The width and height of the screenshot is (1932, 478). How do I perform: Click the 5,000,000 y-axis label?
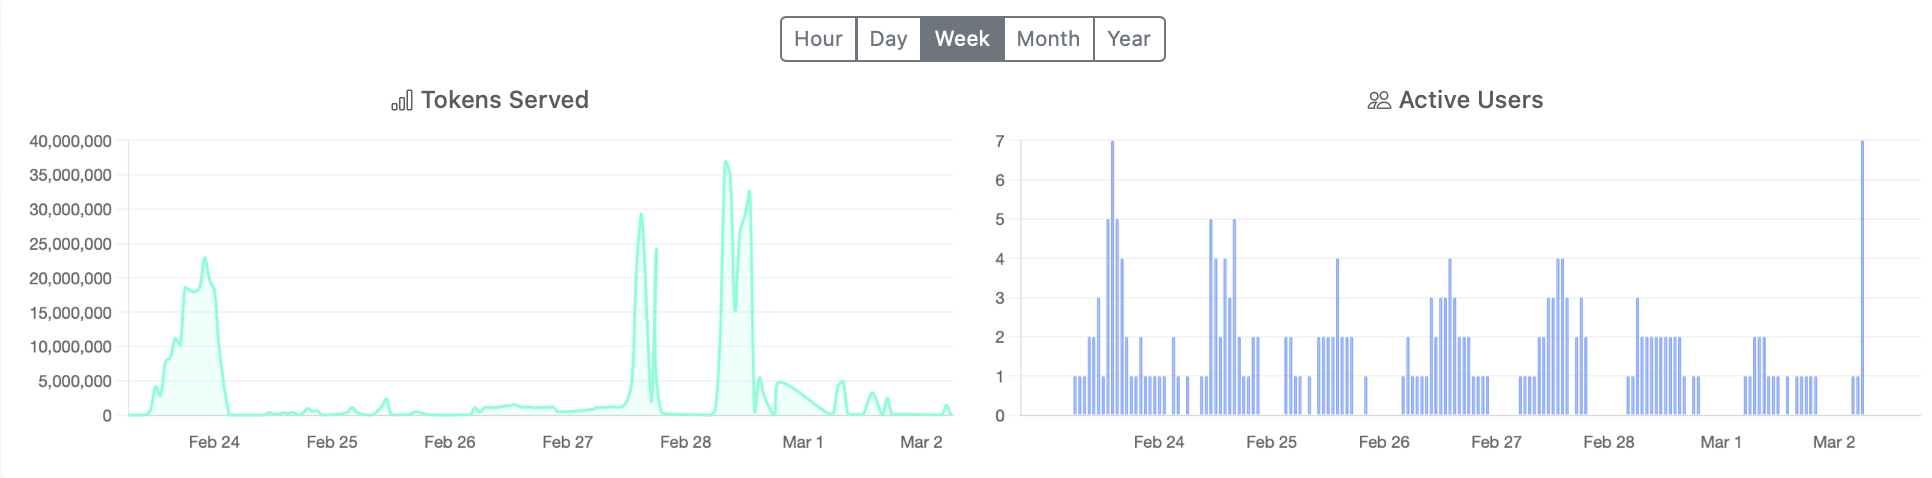[x=75, y=381]
